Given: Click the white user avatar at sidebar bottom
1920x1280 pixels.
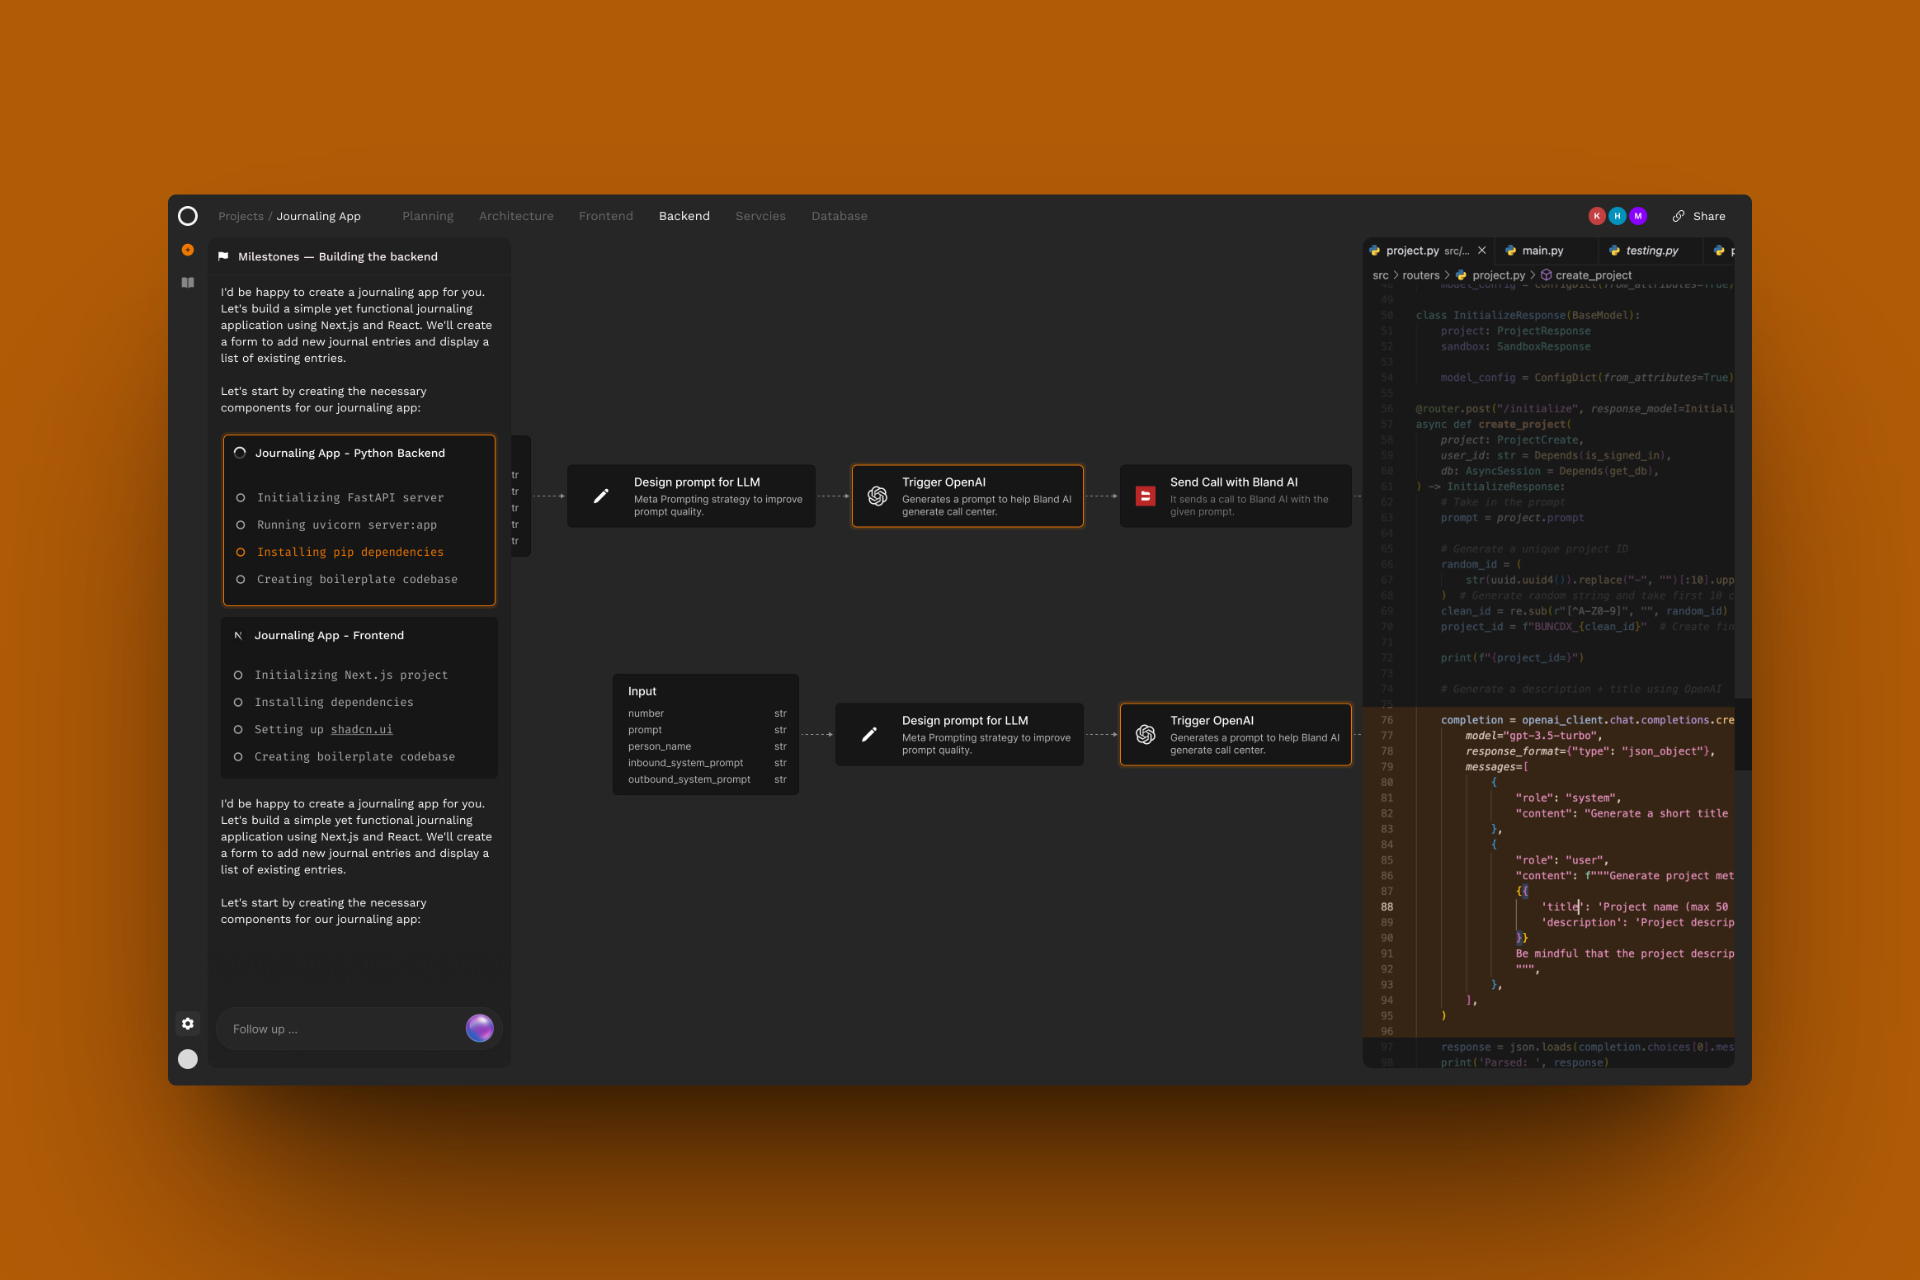Looking at the screenshot, I should coord(188,1059).
